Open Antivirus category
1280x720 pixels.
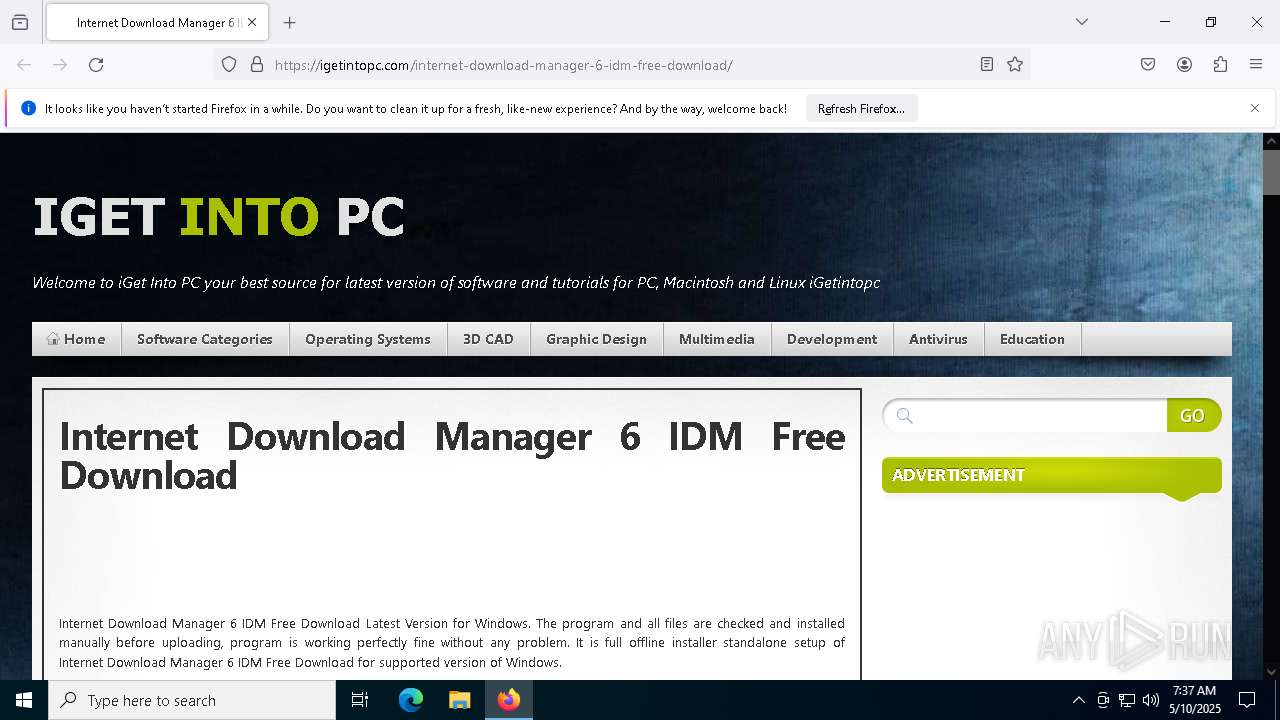click(x=938, y=339)
